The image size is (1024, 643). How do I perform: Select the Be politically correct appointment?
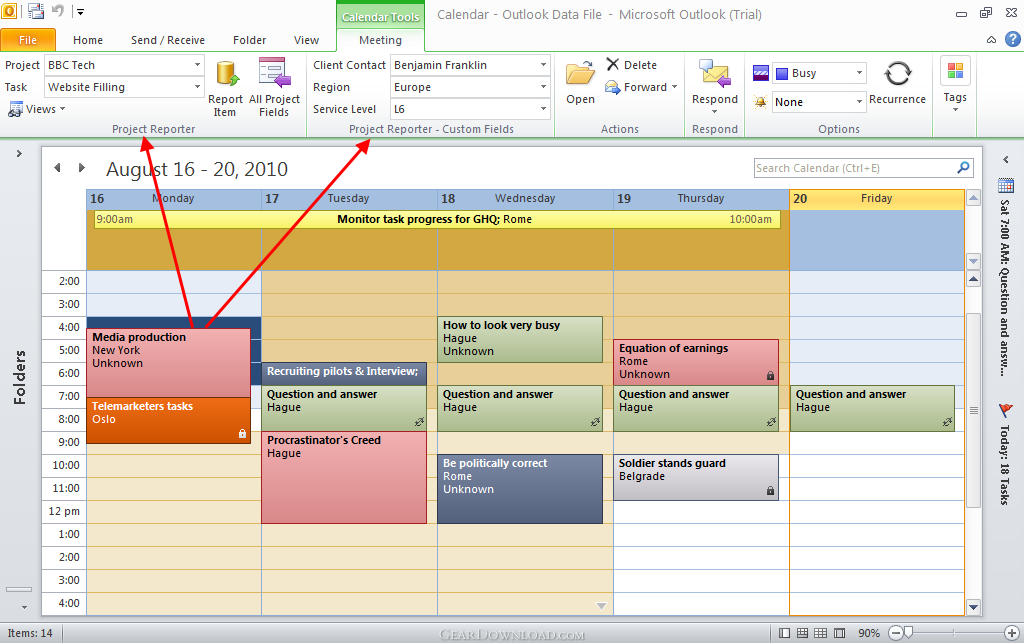pos(520,489)
